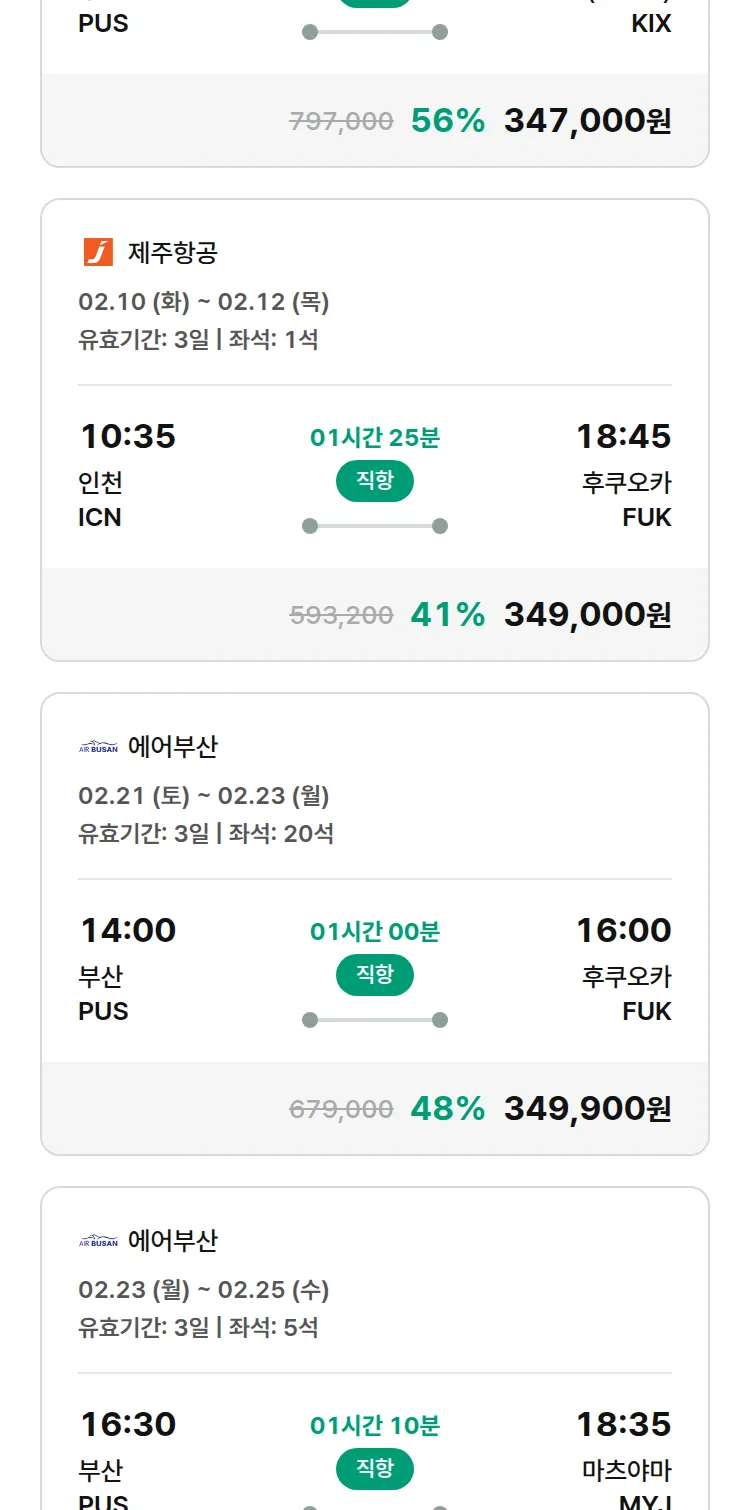Viewport: 750px width, 1510px height.
Task: Click the 10:35 Incheon departure time
Action: [128, 437]
